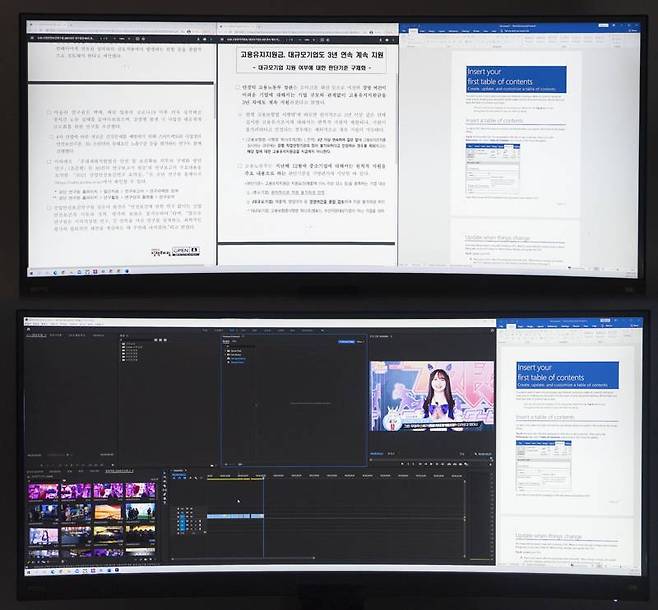
Task: Open File tab in upper monitor Word
Action: [x=405, y=31]
